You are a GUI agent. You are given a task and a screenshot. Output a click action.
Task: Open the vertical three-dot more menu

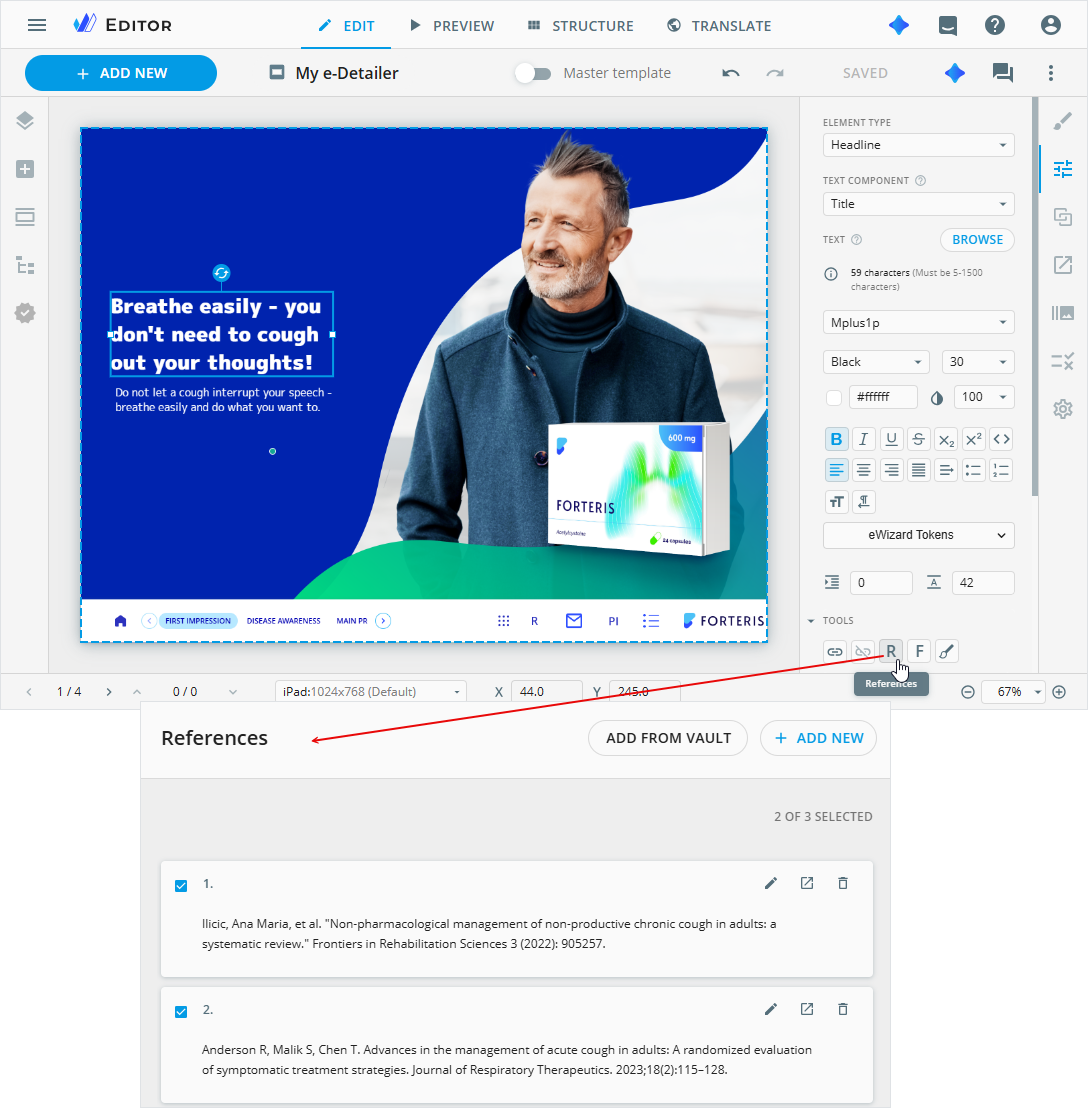click(1051, 73)
